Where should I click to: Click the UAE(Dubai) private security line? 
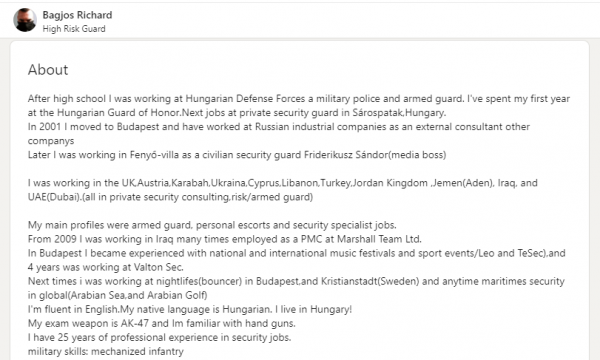(x=170, y=197)
